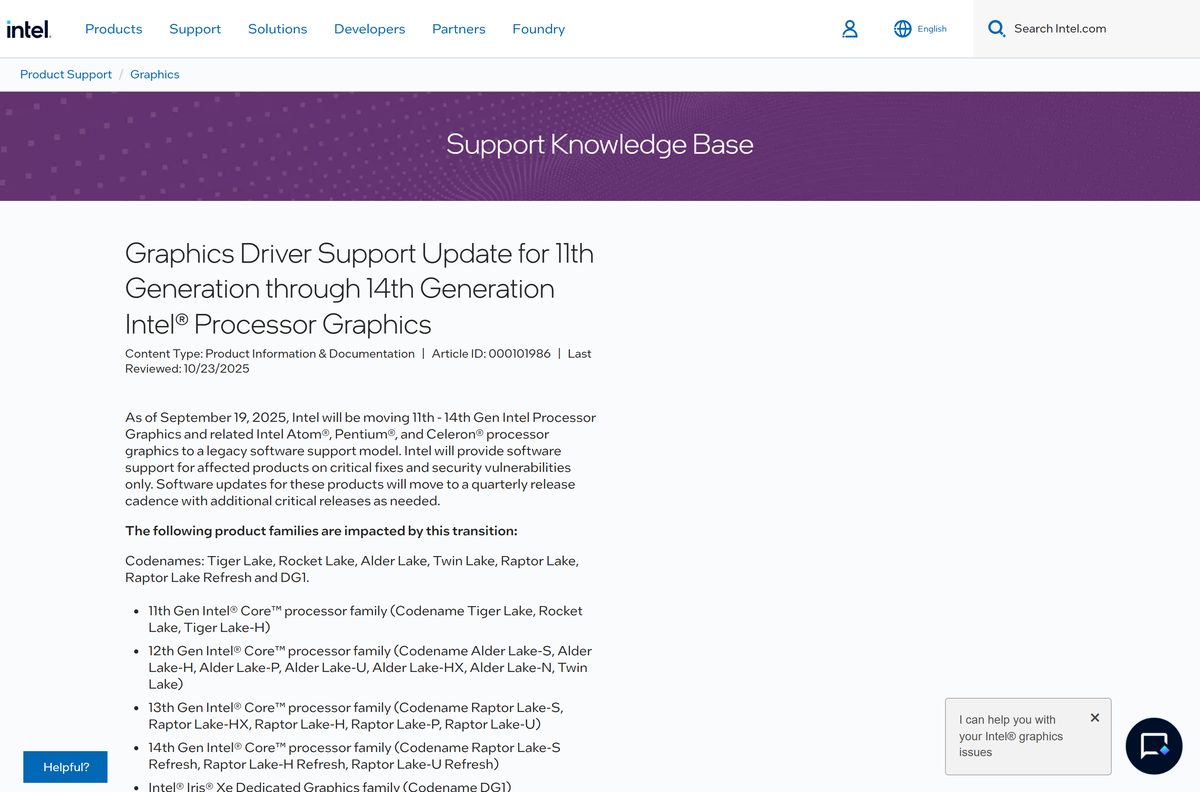Screen dimensions: 1200x792
Task: Click the 14th Gen Intel Core bullet item
Action: tap(355, 756)
